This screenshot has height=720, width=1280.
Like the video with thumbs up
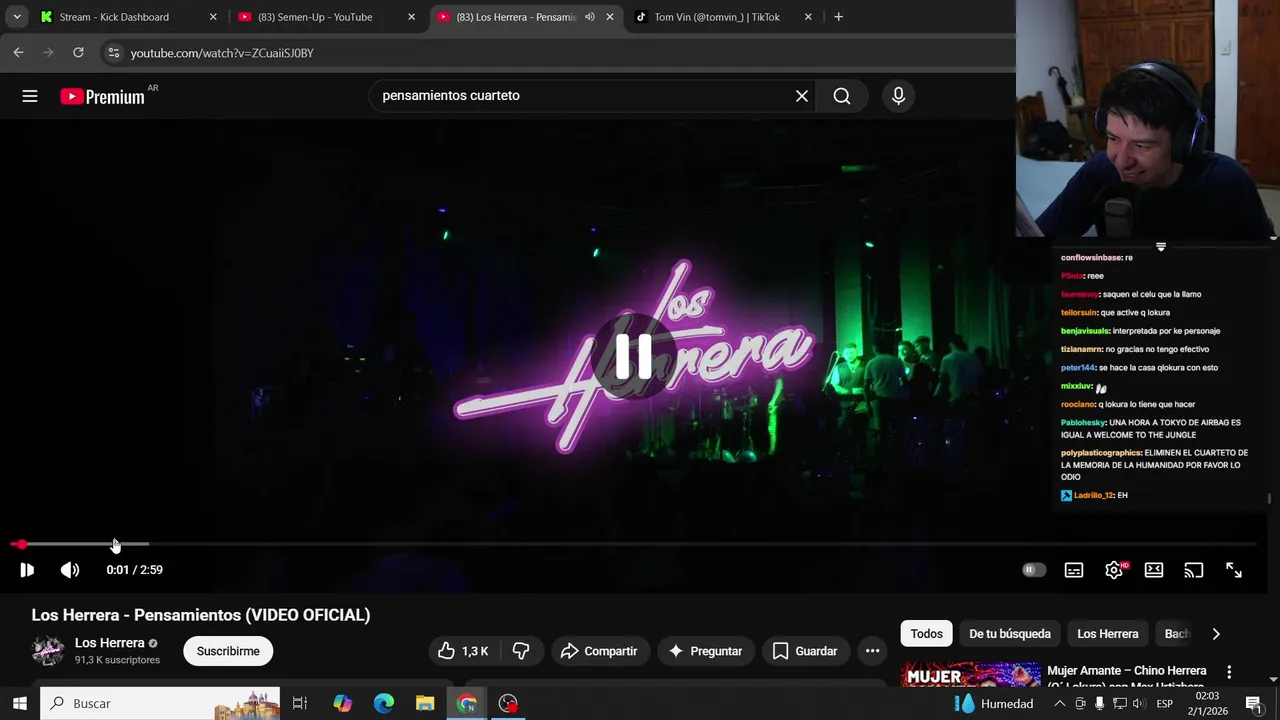click(x=463, y=651)
